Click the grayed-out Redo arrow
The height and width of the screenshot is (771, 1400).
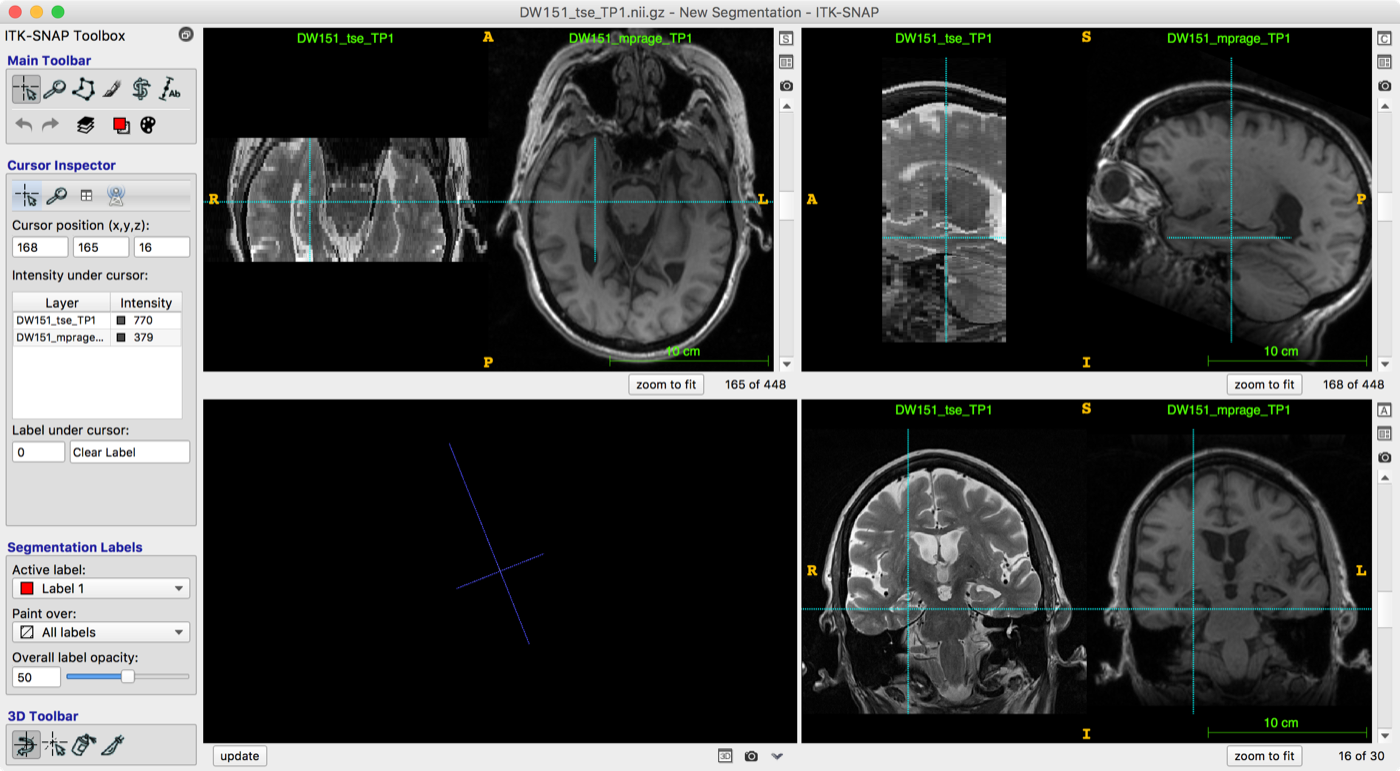coord(50,125)
